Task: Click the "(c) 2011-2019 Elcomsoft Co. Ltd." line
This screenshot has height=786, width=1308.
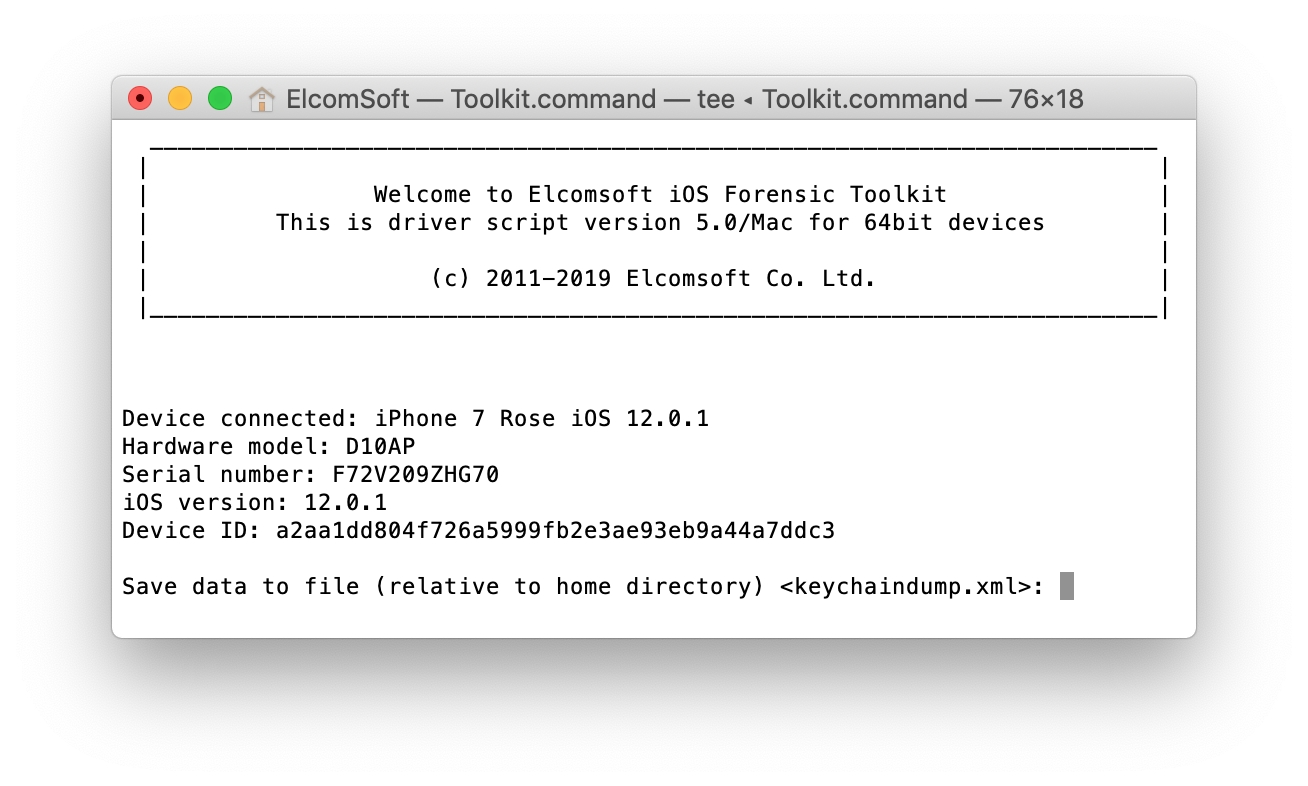Action: coord(653,279)
